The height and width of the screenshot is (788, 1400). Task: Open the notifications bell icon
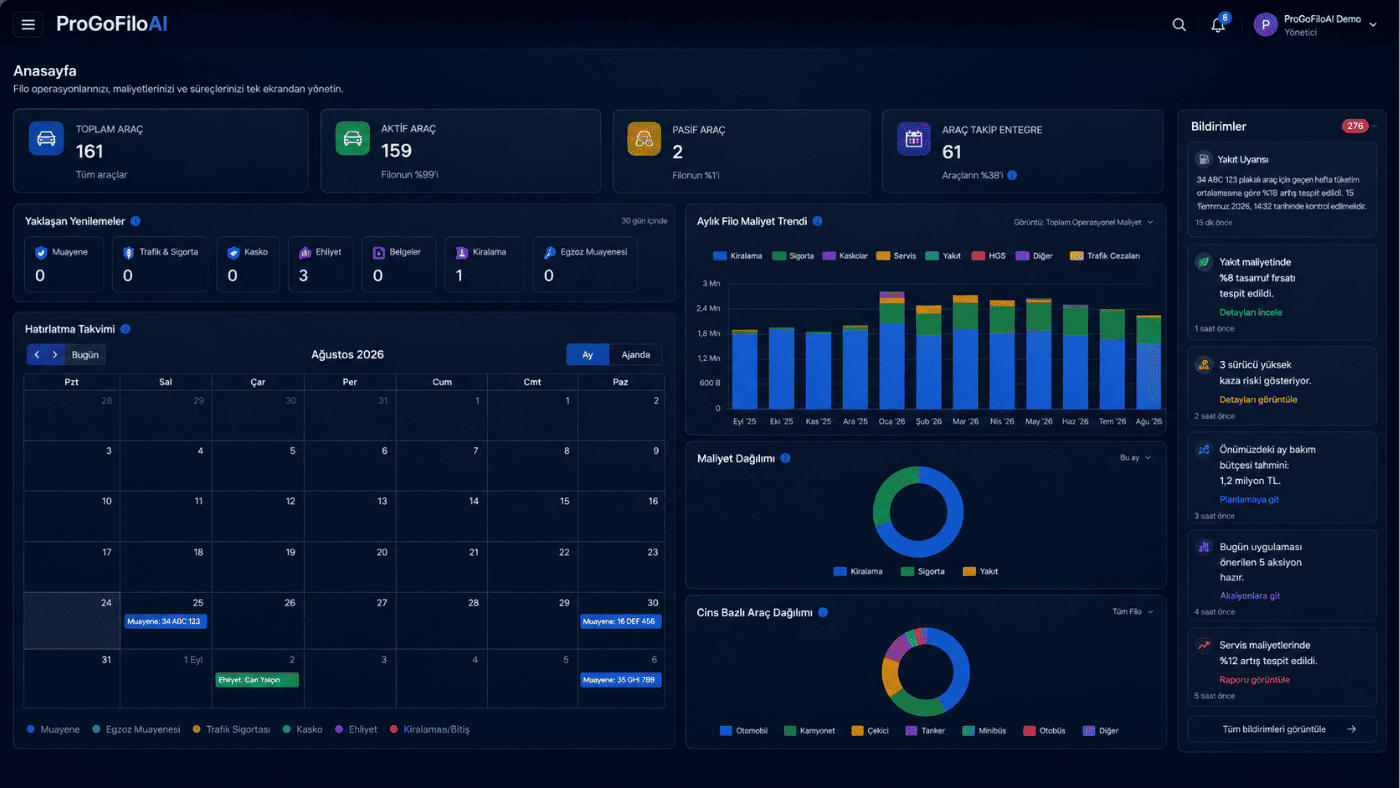(1218, 25)
